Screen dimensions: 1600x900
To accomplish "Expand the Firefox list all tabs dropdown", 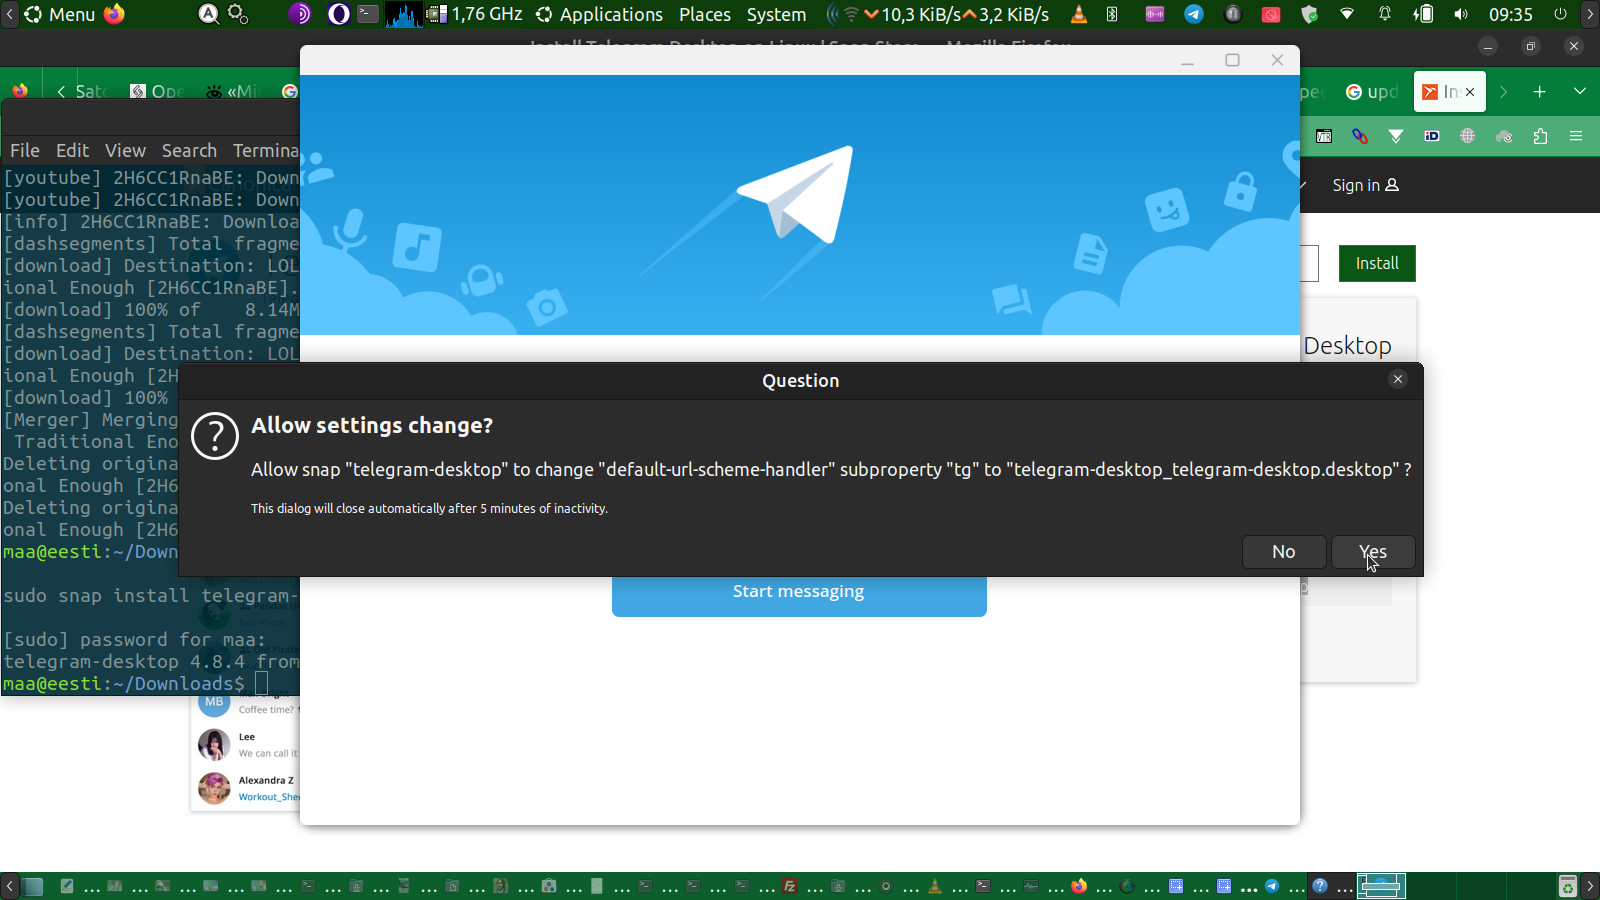I will (1580, 91).
